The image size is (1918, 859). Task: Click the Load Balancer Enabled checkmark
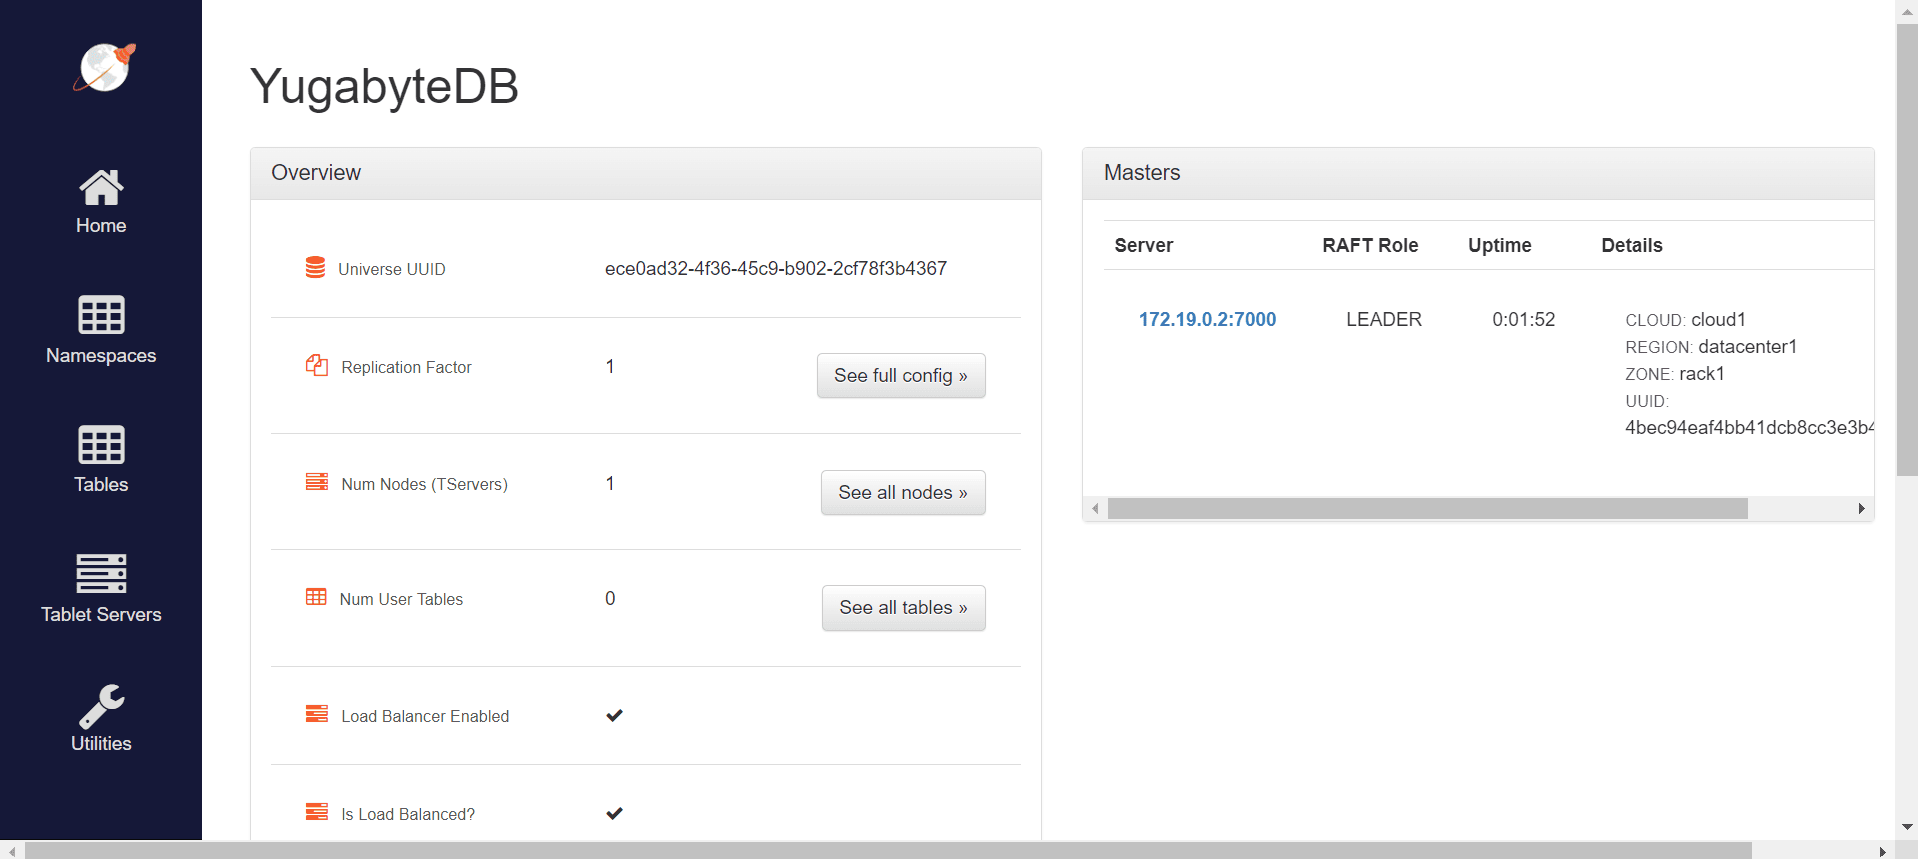coord(614,715)
